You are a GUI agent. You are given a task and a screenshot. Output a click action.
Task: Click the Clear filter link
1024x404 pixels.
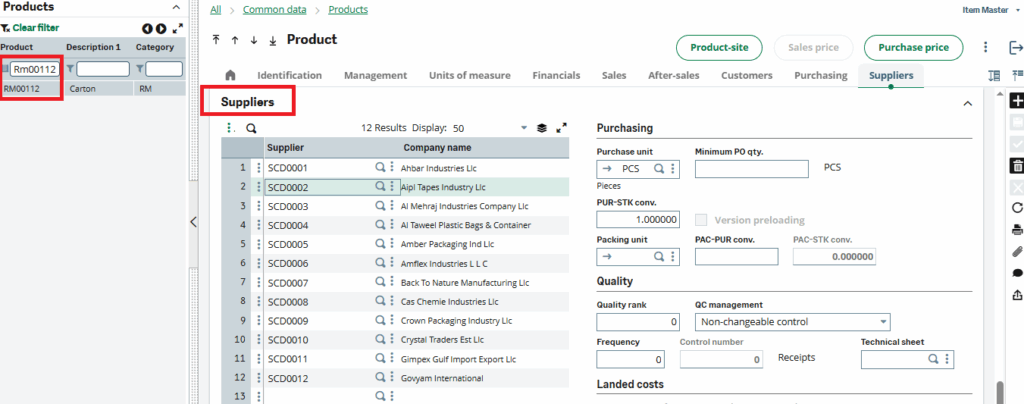[x=35, y=28]
